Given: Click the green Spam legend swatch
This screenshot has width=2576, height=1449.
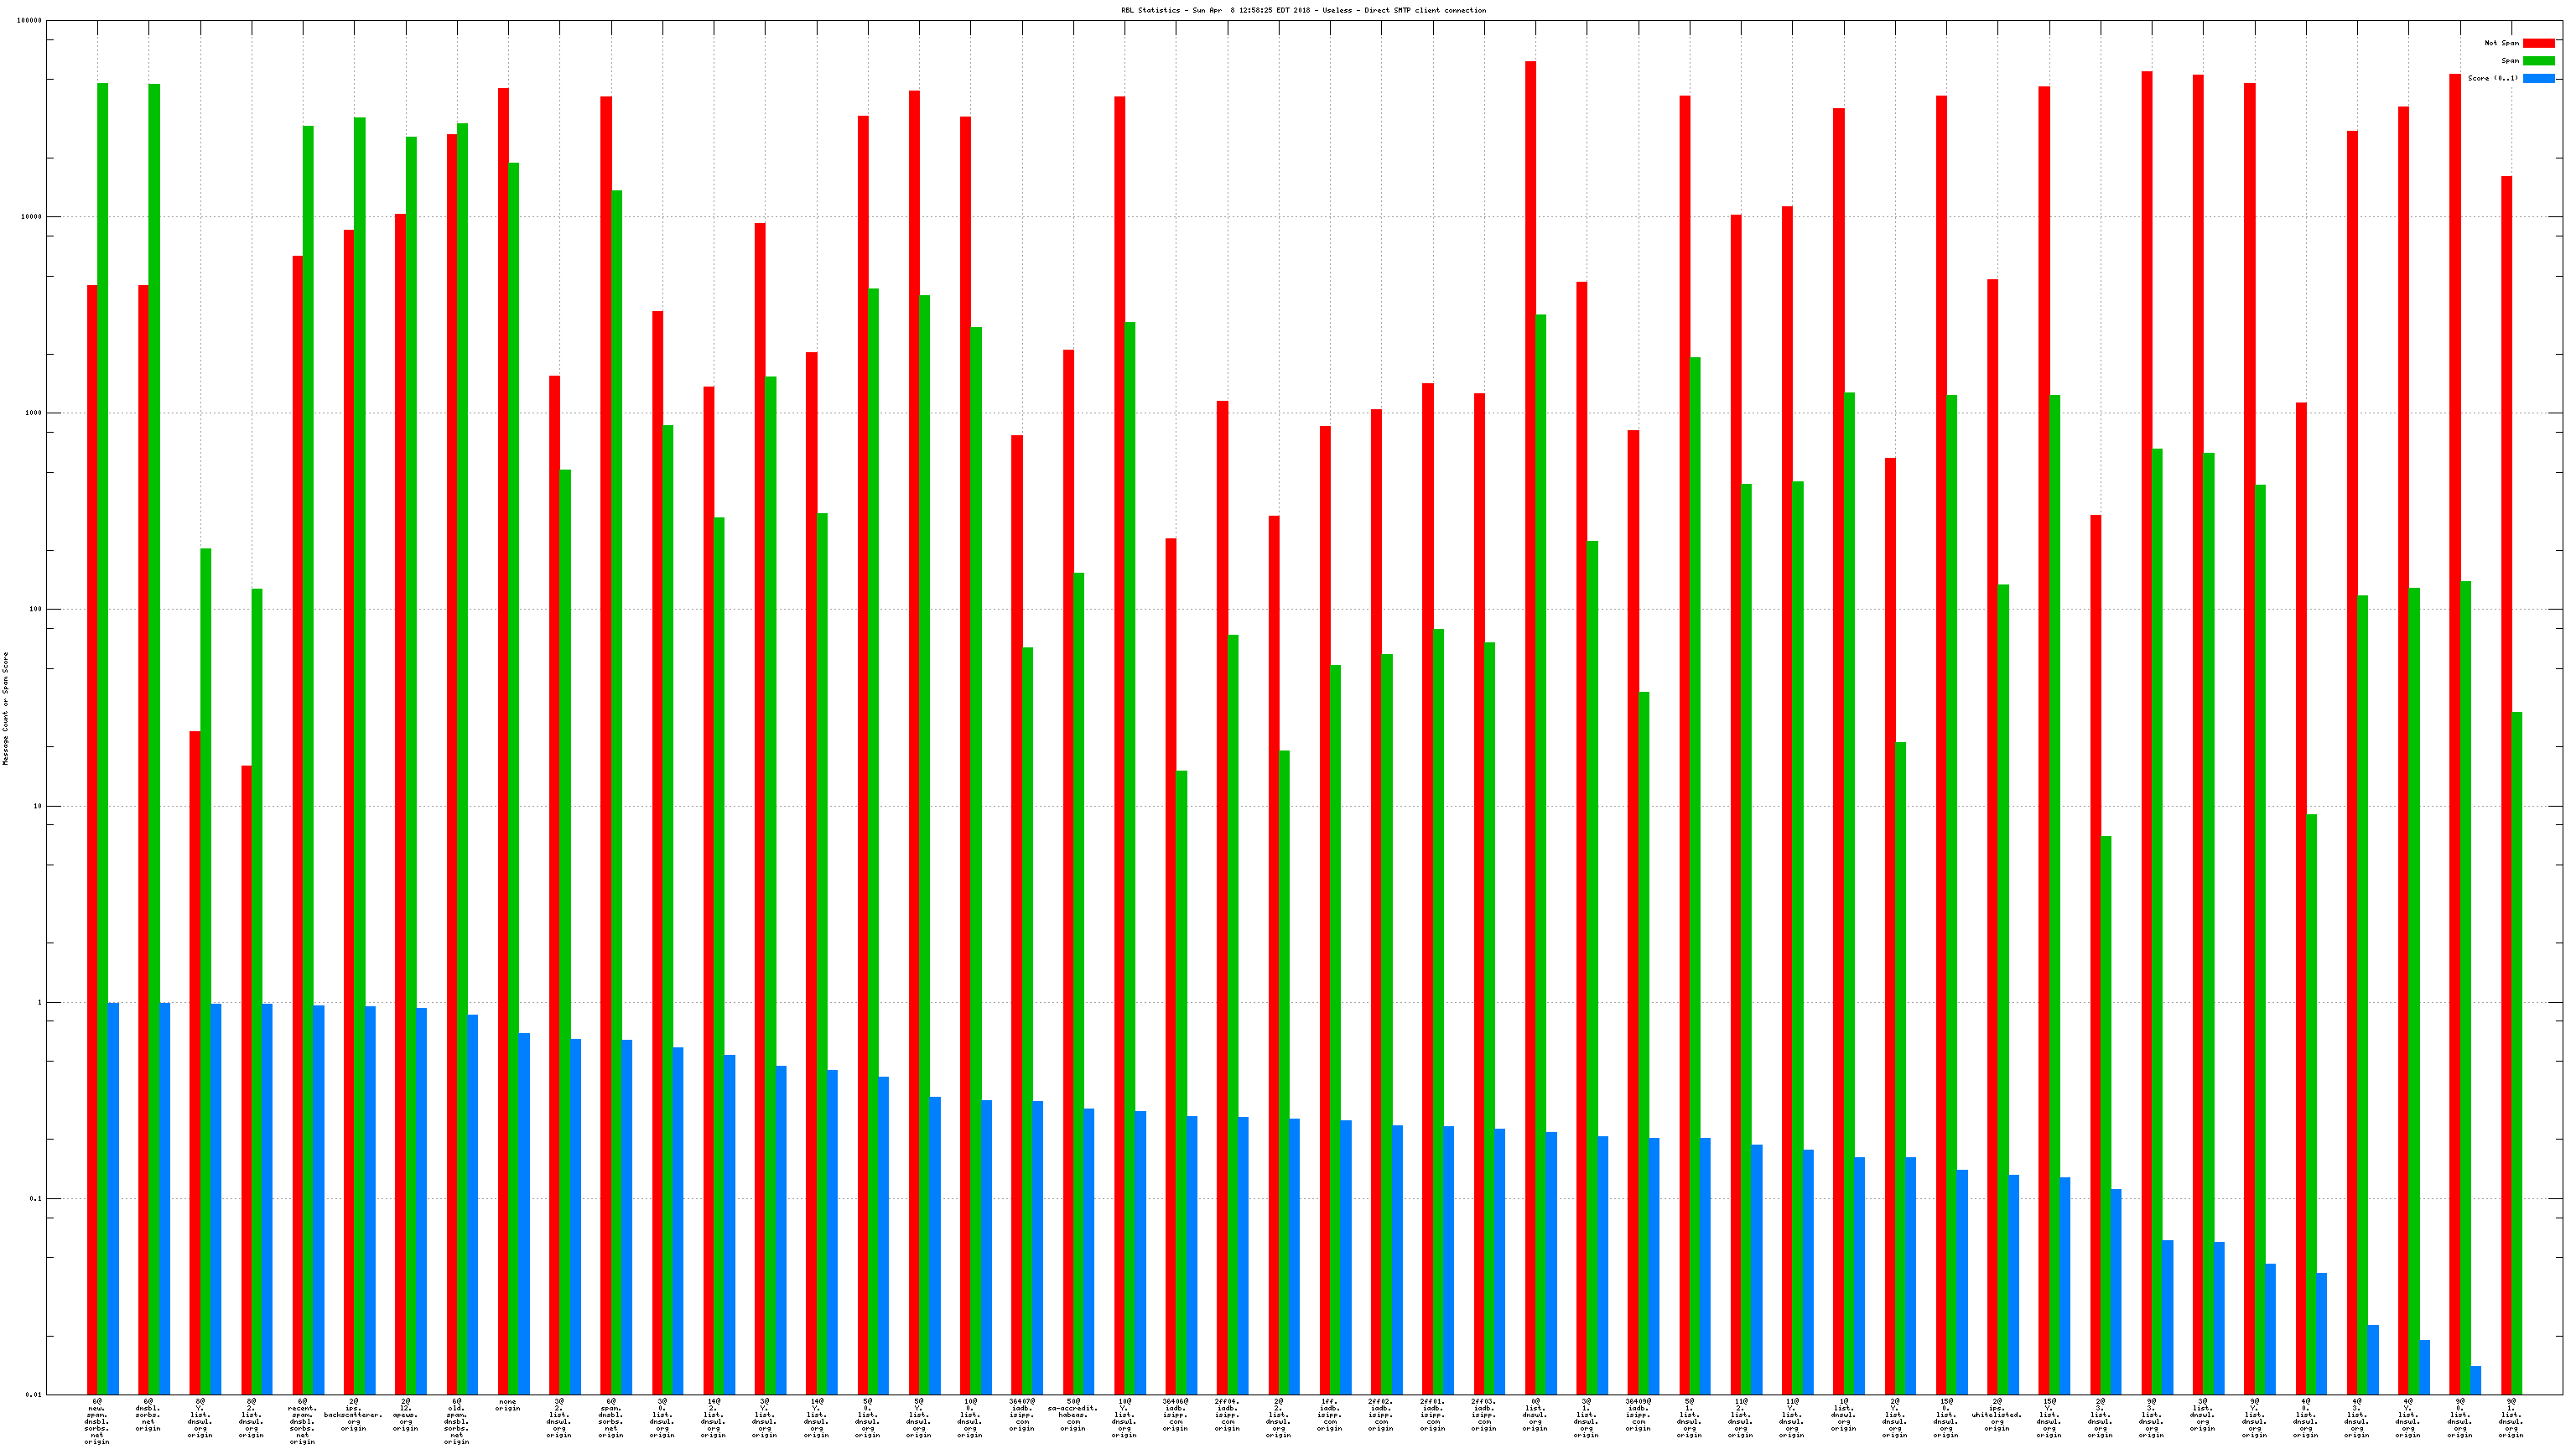Looking at the screenshot, I should click(x=2538, y=61).
